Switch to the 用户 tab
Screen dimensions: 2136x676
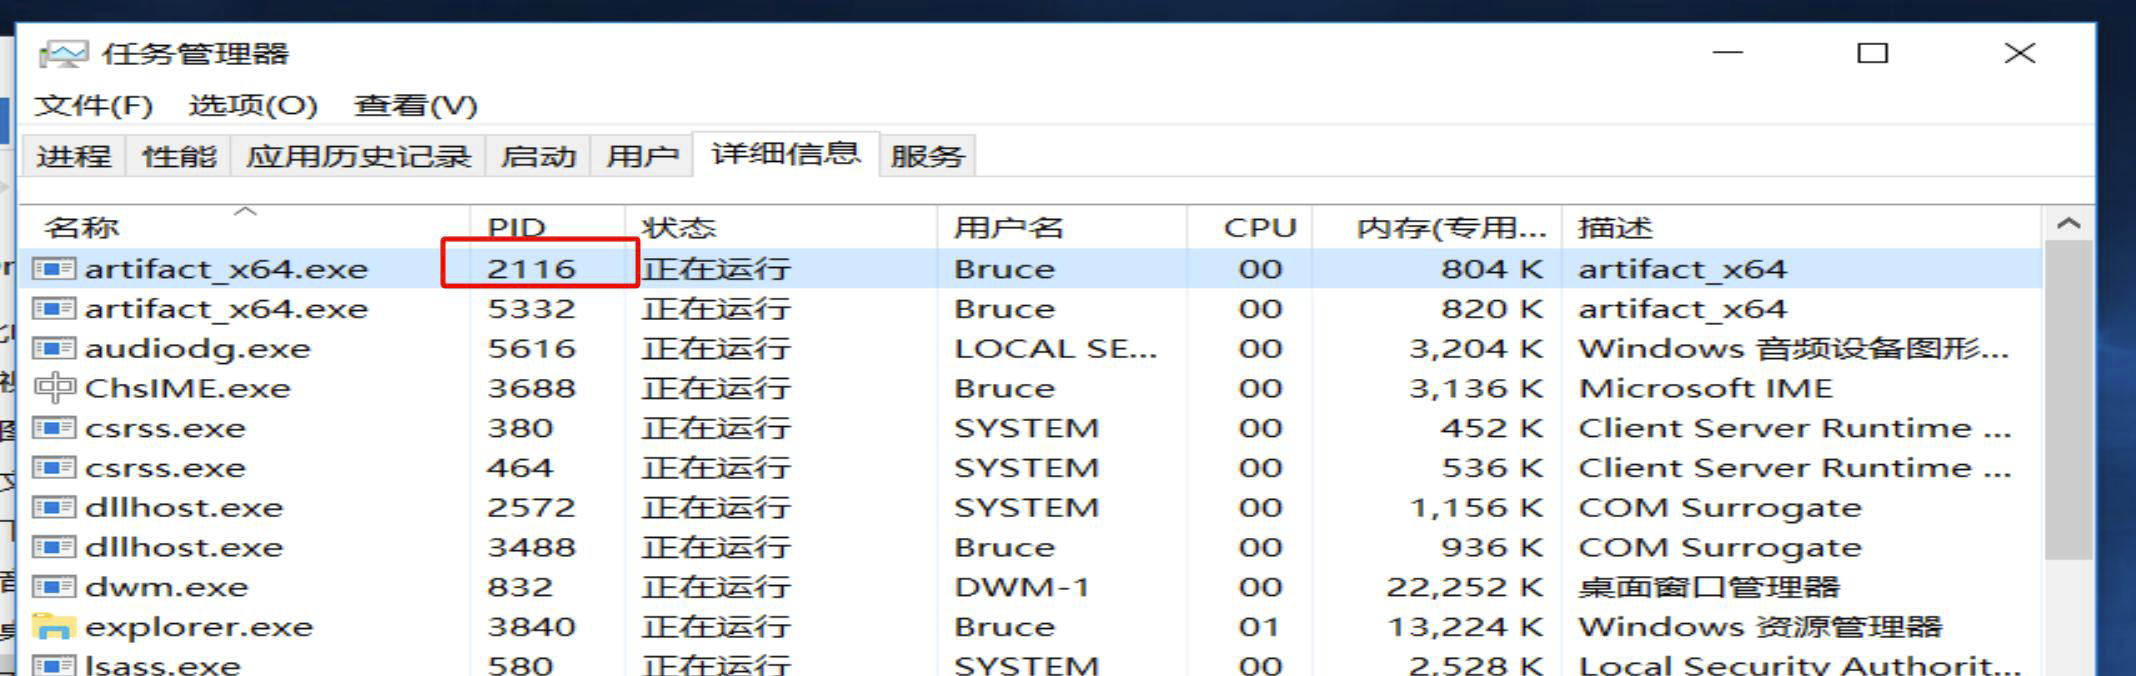(642, 156)
